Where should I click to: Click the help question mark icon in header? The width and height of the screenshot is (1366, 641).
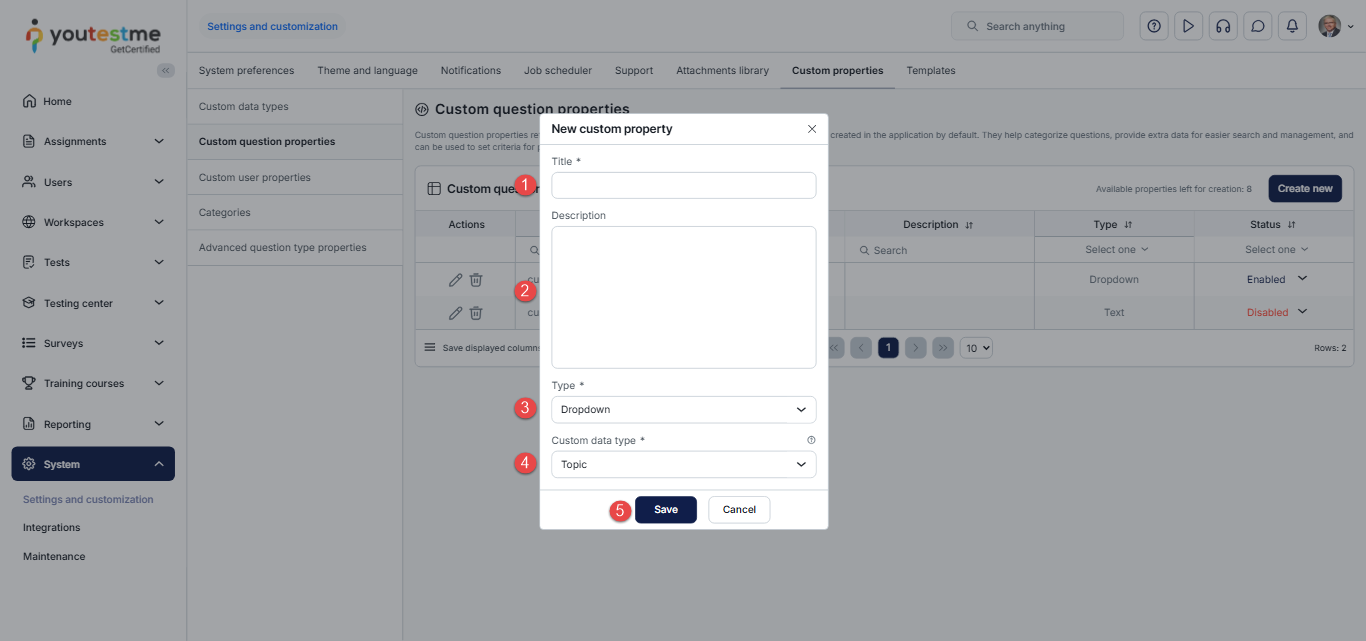coord(1154,26)
